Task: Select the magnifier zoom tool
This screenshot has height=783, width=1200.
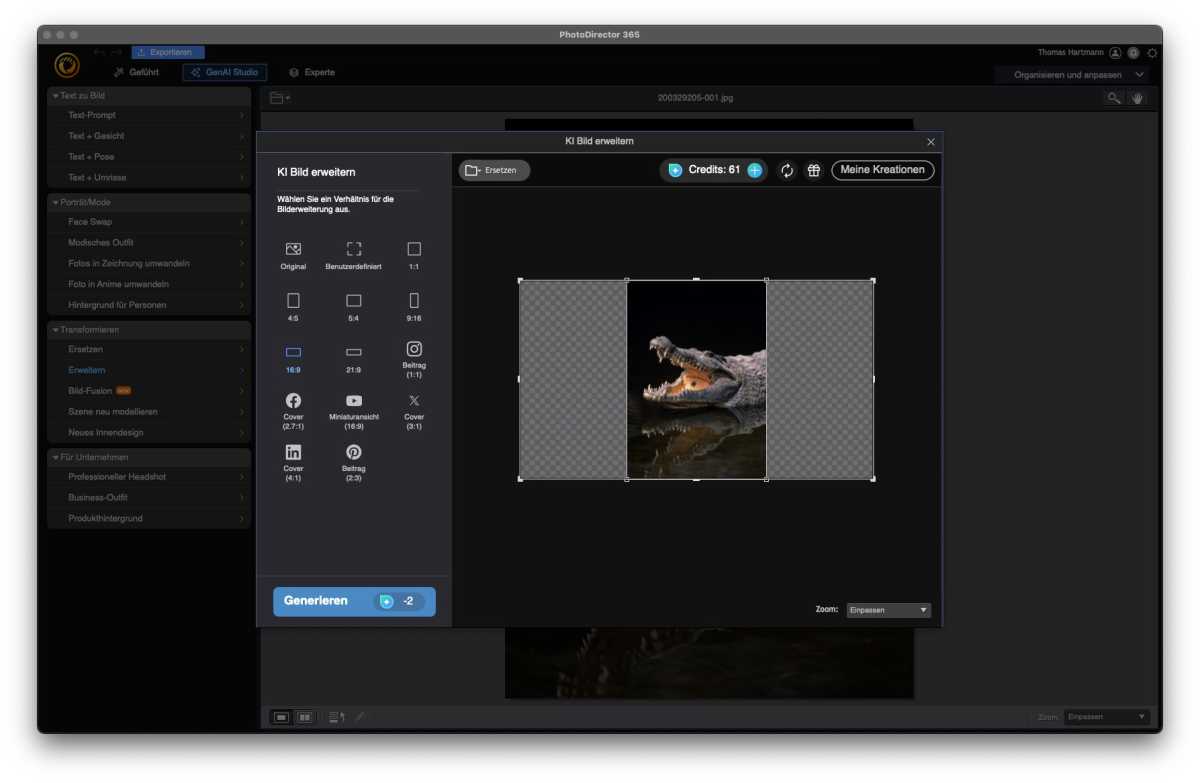Action: point(1113,98)
